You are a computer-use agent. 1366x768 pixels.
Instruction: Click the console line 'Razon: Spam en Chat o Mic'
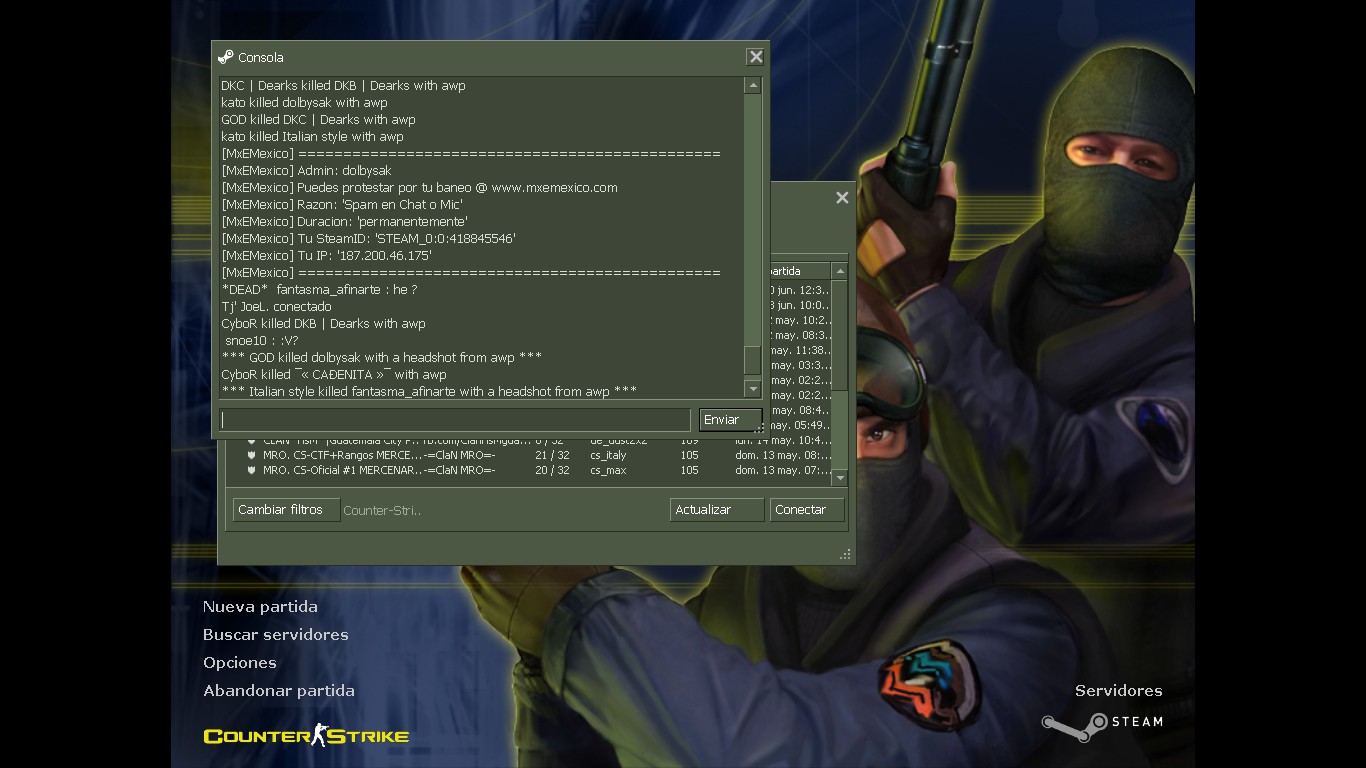tap(342, 204)
